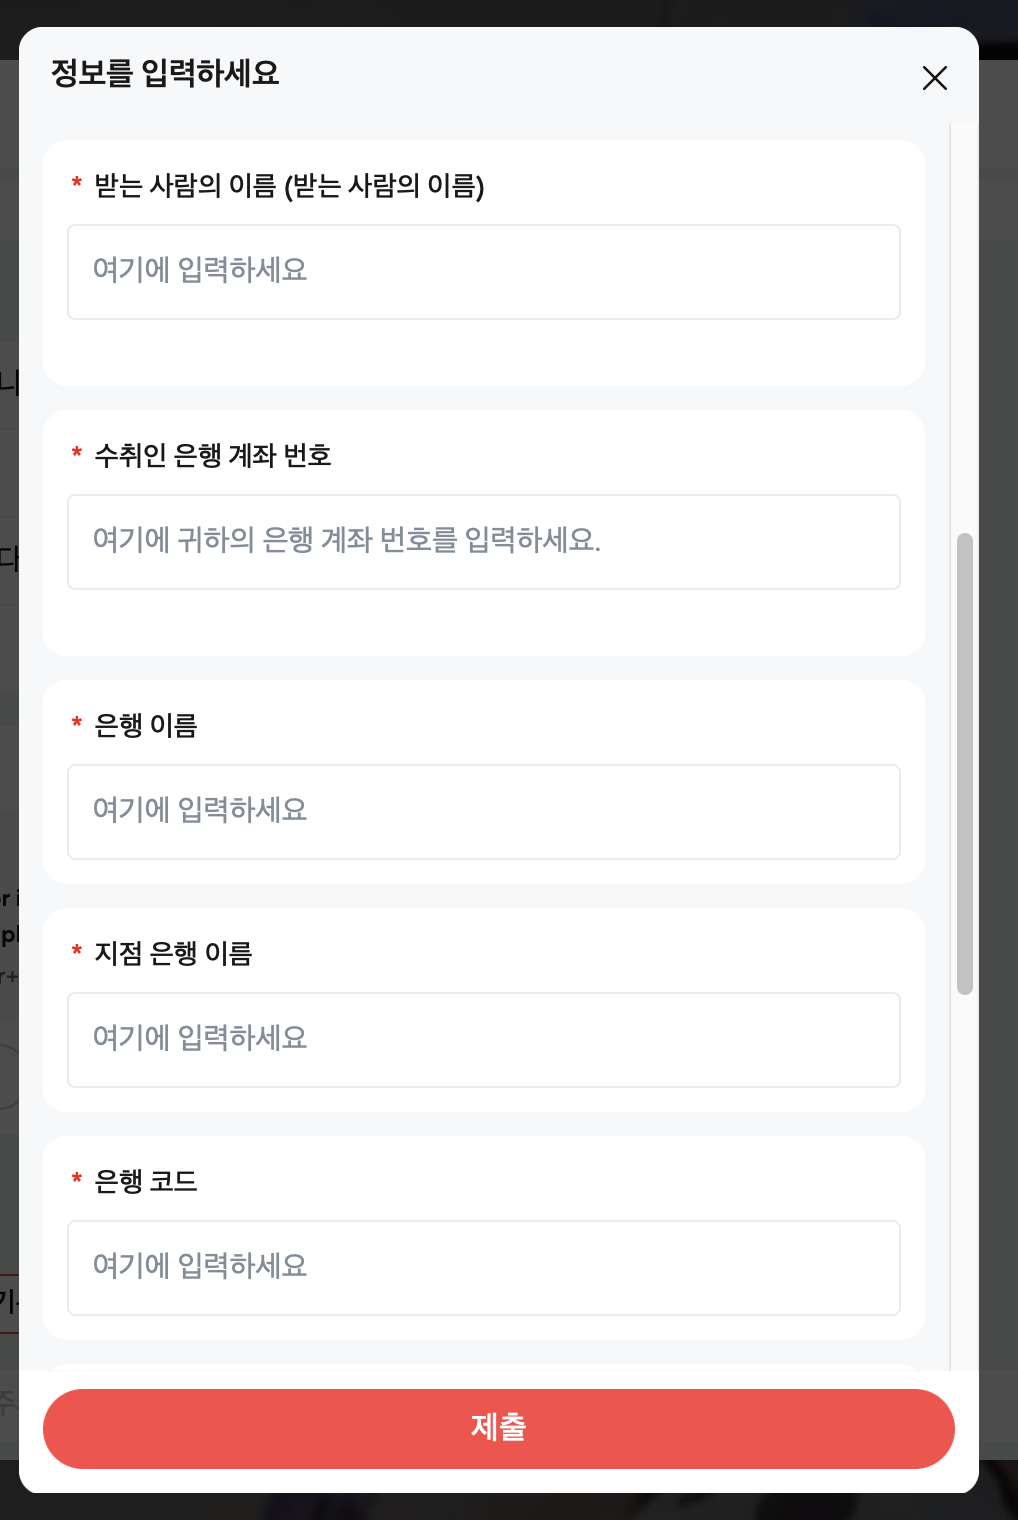Image resolution: width=1018 pixels, height=1520 pixels.
Task: Click the 정보를 입력하세요 dialog title
Action: tap(165, 73)
